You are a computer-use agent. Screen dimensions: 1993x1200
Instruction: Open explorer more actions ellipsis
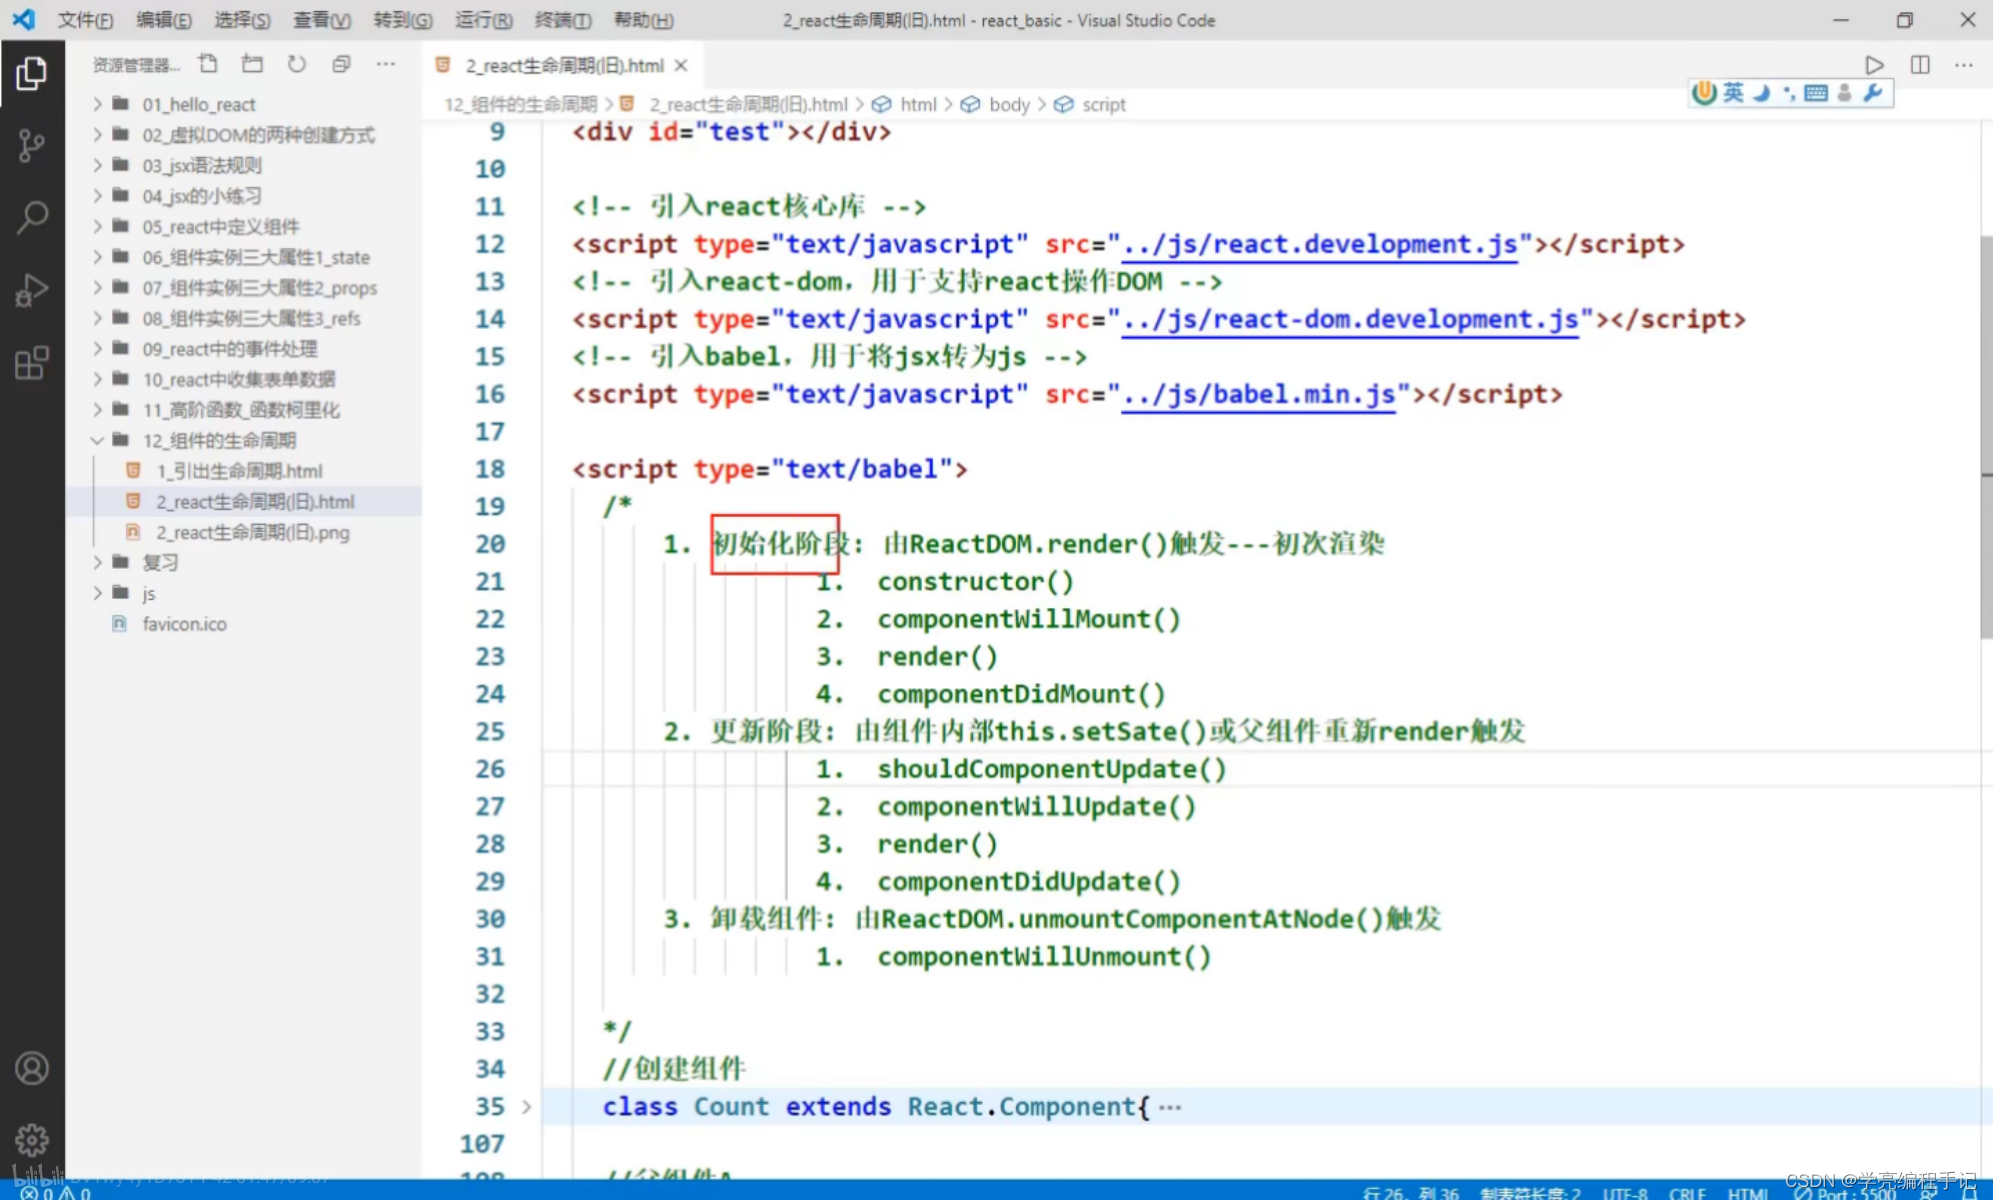pyautogui.click(x=386, y=64)
